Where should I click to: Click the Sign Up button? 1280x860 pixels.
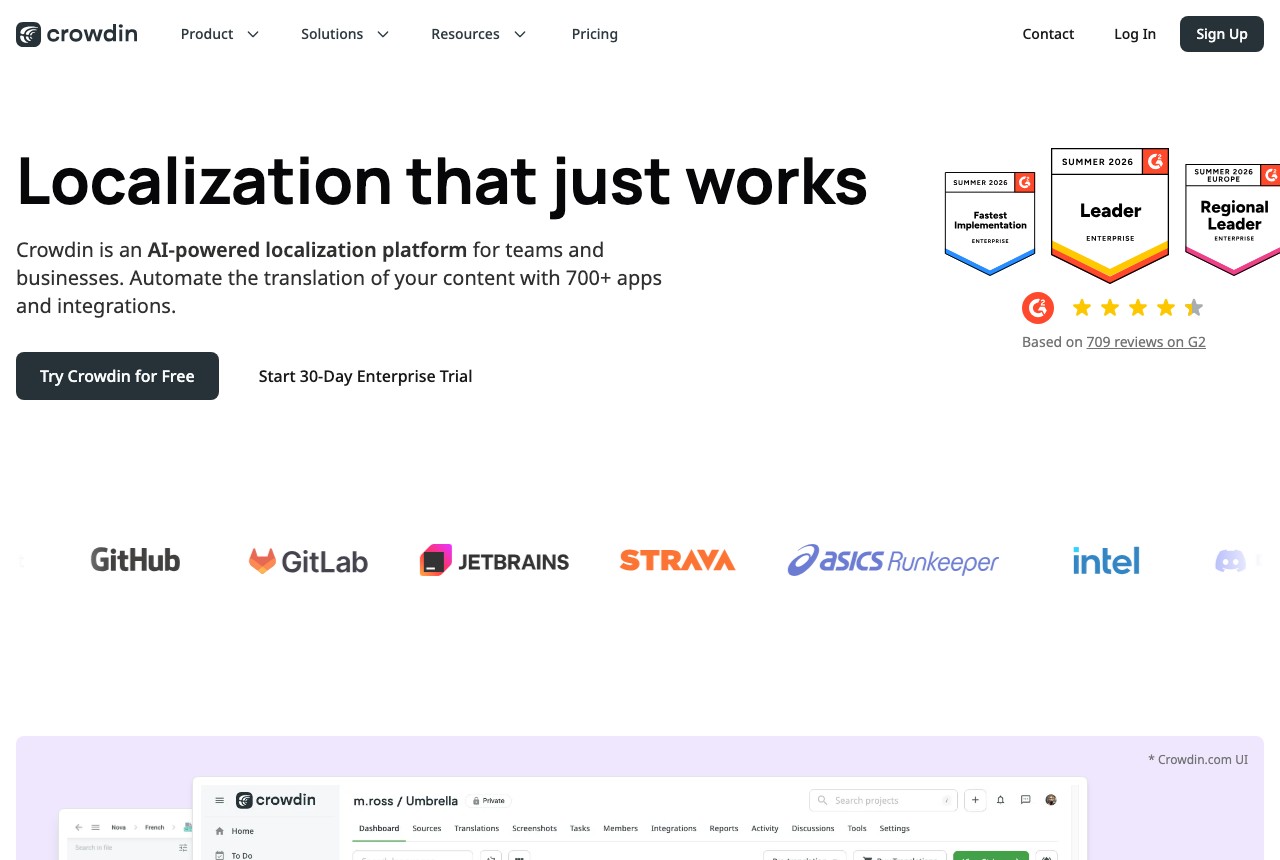coord(1222,34)
